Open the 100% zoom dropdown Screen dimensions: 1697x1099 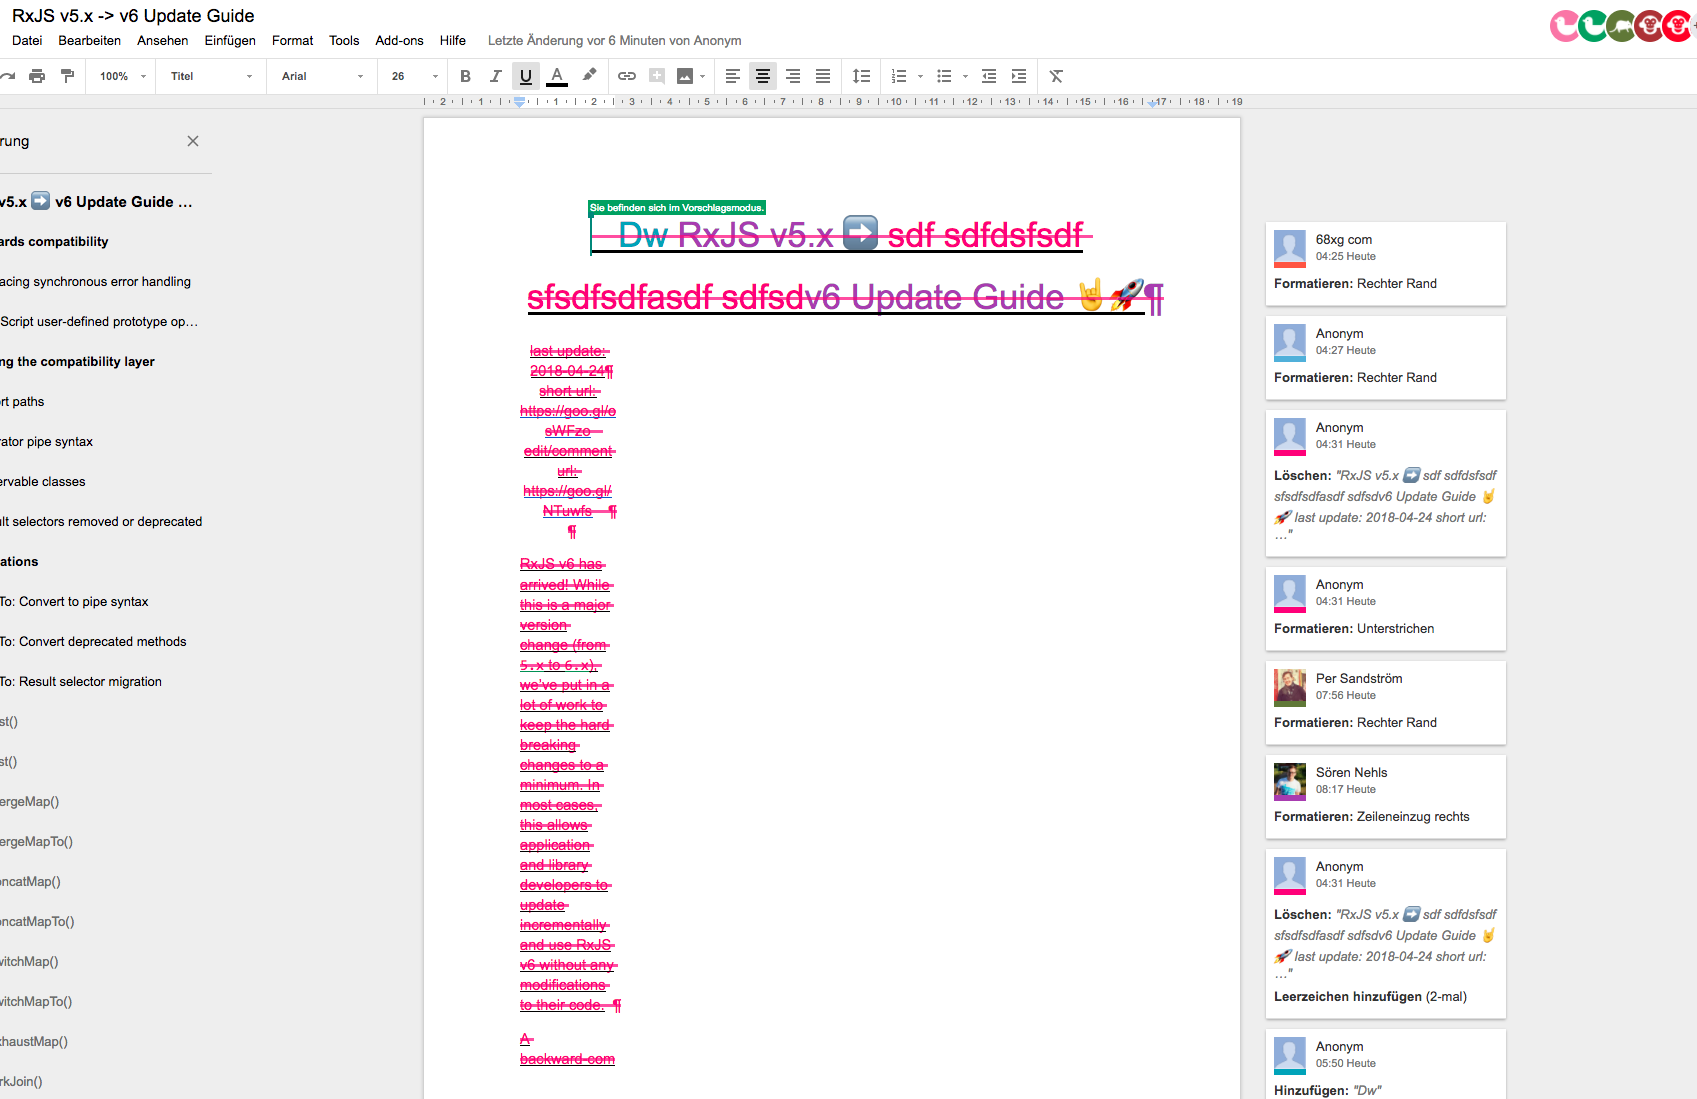tap(122, 76)
